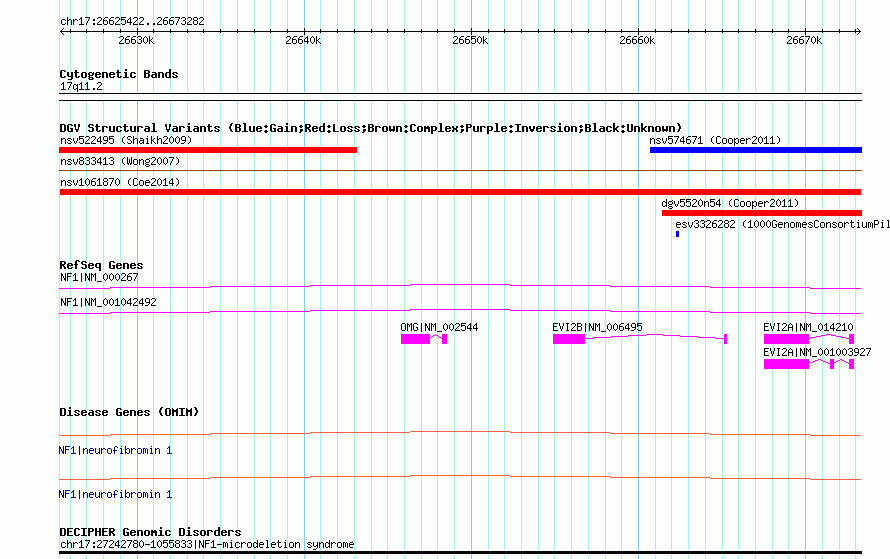Select the red dgv5520n54 (Cooper2011) loss bar
This screenshot has height=559, width=890.
click(761, 213)
